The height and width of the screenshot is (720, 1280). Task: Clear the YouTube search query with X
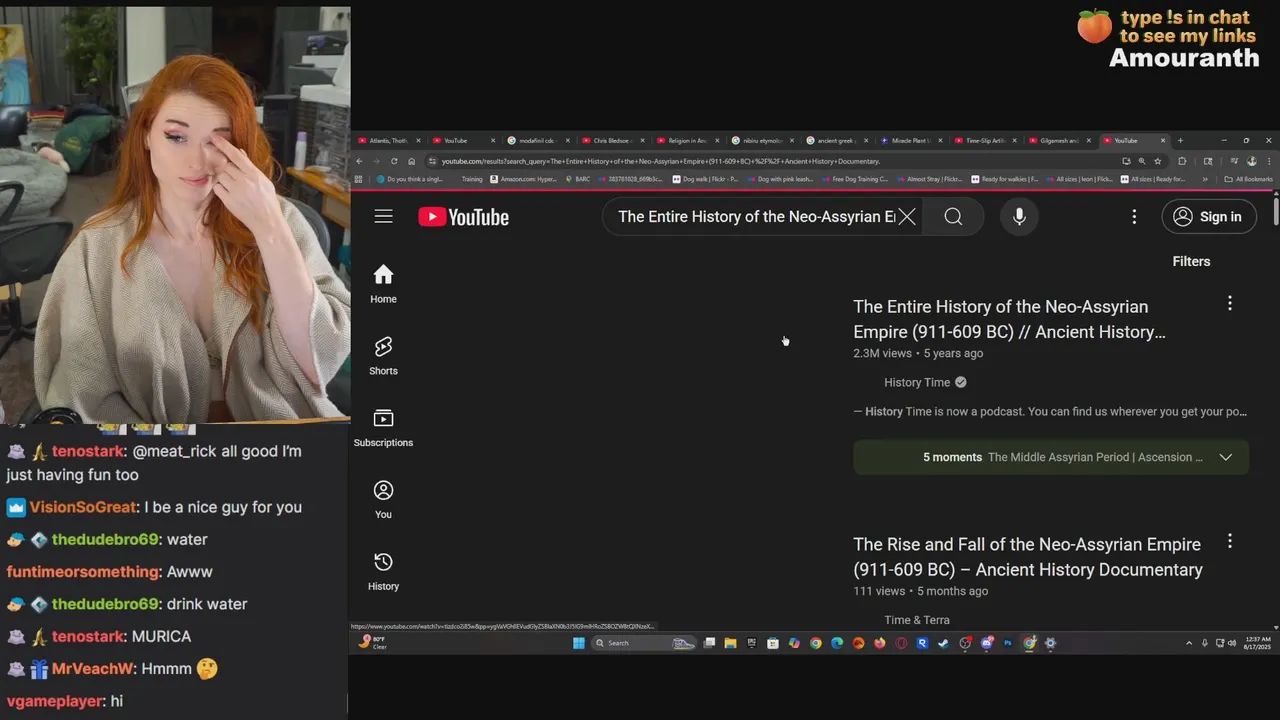[906, 217]
